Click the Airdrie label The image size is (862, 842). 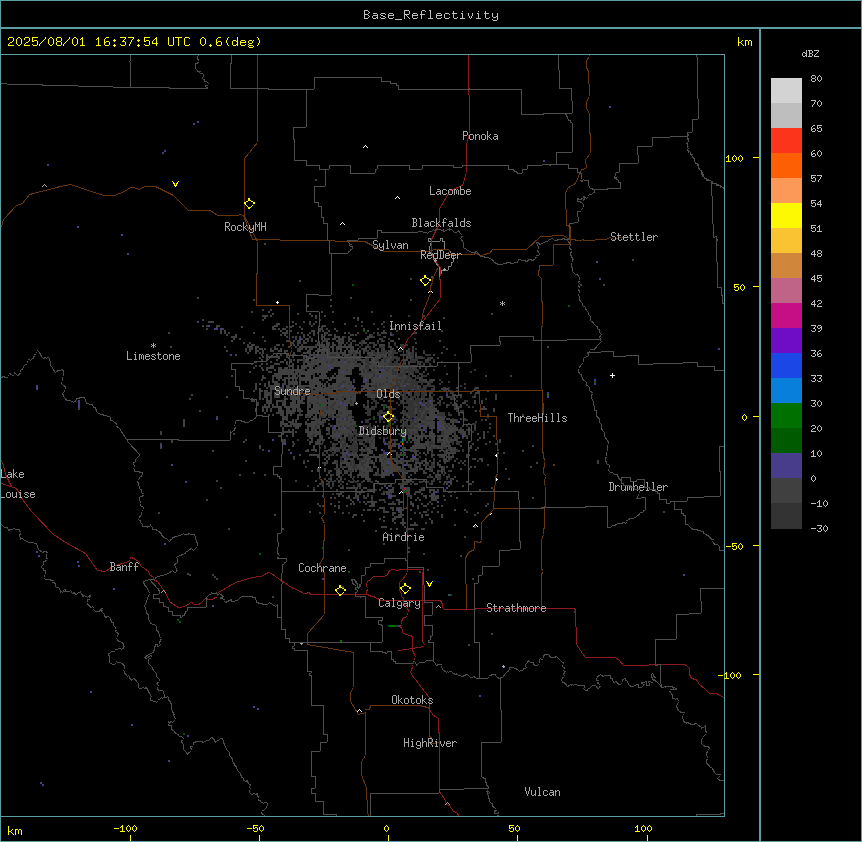(x=404, y=537)
